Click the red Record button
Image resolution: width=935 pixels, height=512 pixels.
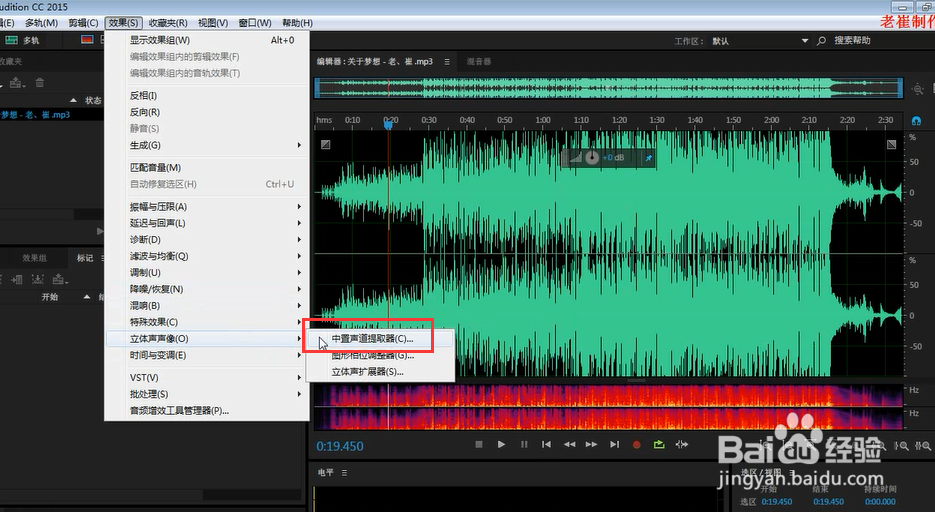point(636,444)
